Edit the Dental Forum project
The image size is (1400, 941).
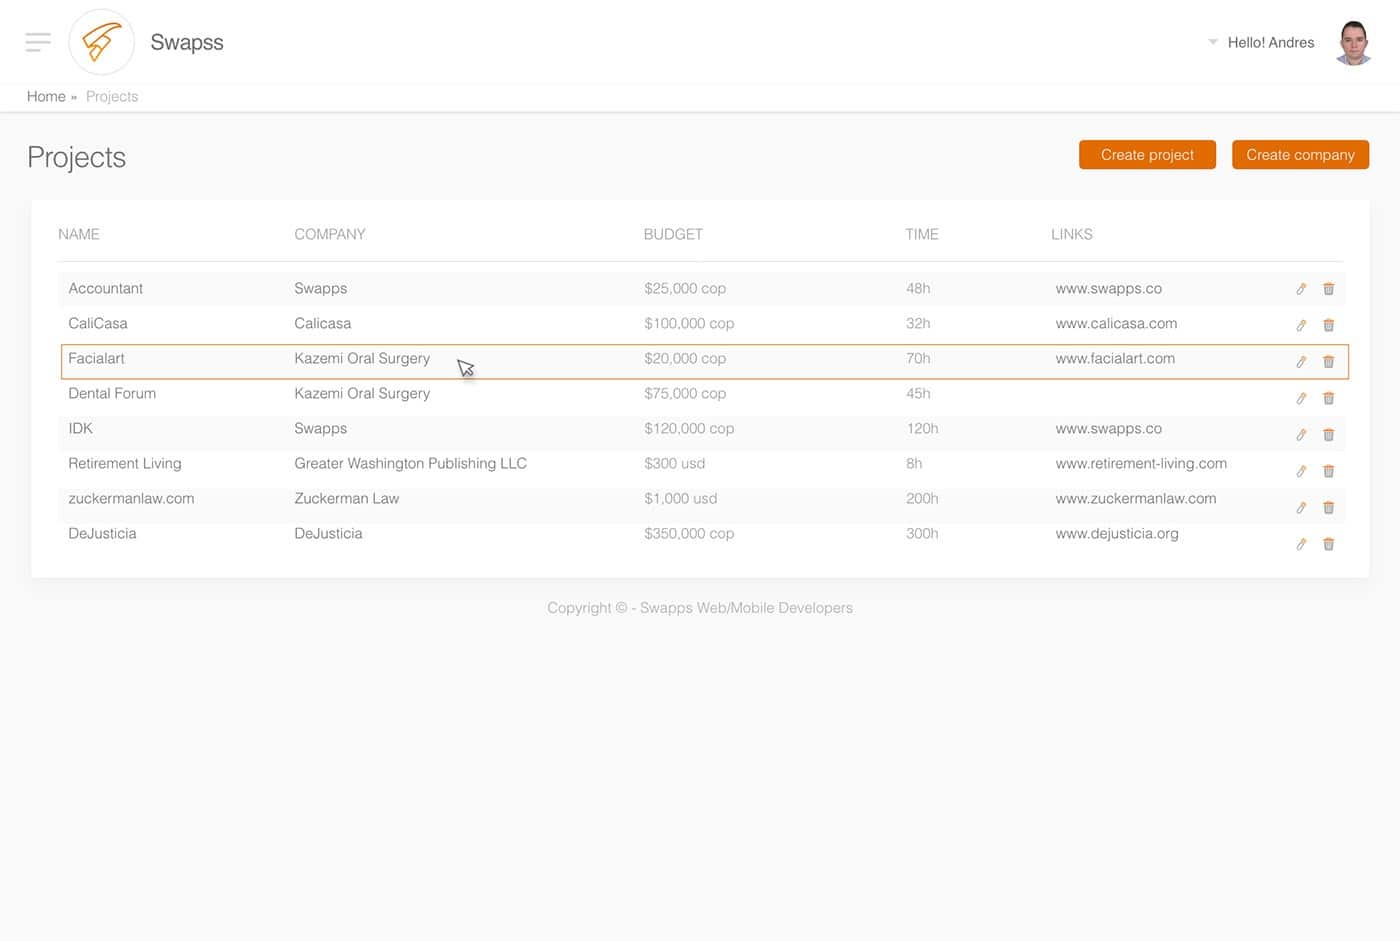1301,398
